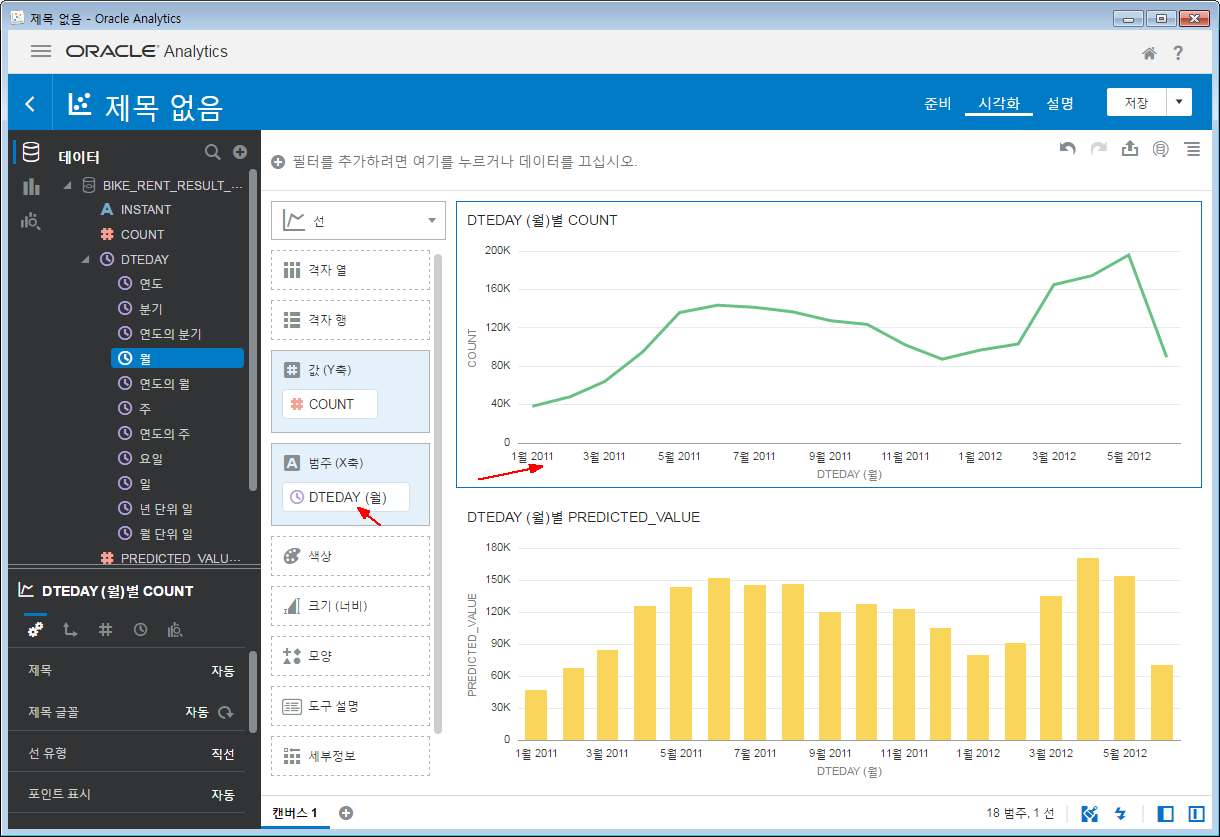
Task: Open the save options dropdown arrow
Action: tap(1180, 102)
